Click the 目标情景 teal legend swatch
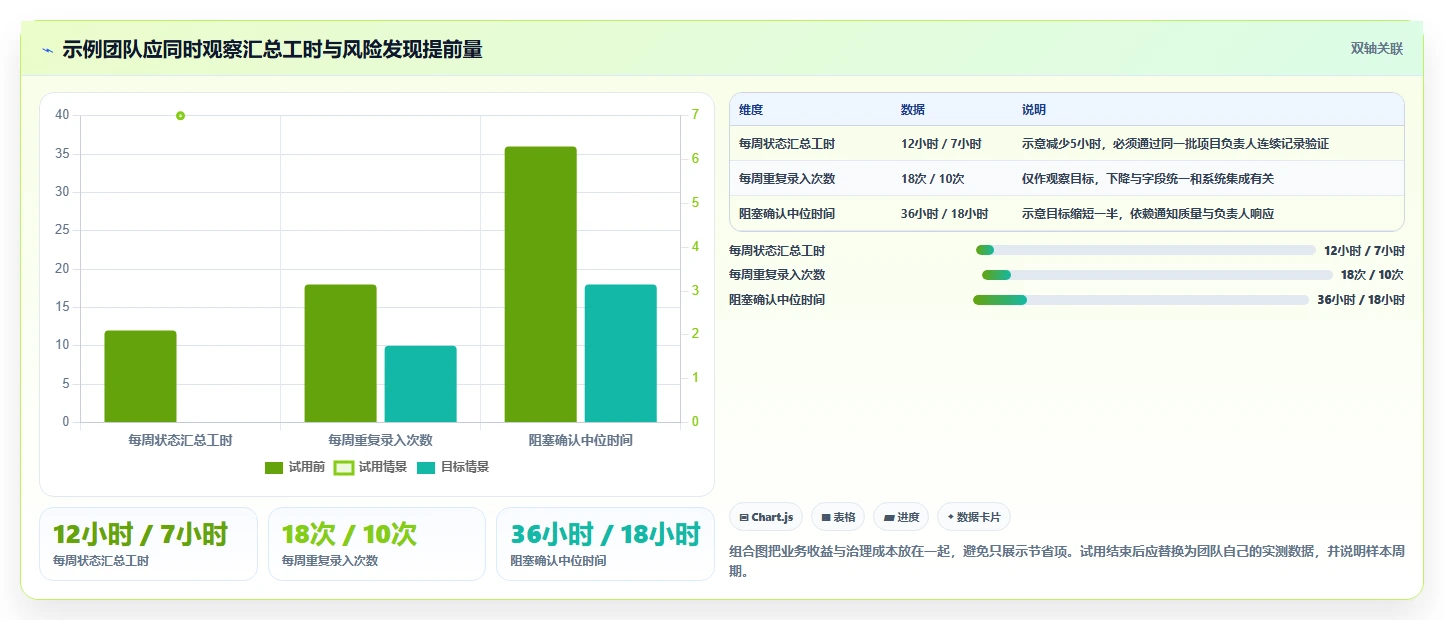Viewport: 1444px width, 620px height. click(426, 467)
